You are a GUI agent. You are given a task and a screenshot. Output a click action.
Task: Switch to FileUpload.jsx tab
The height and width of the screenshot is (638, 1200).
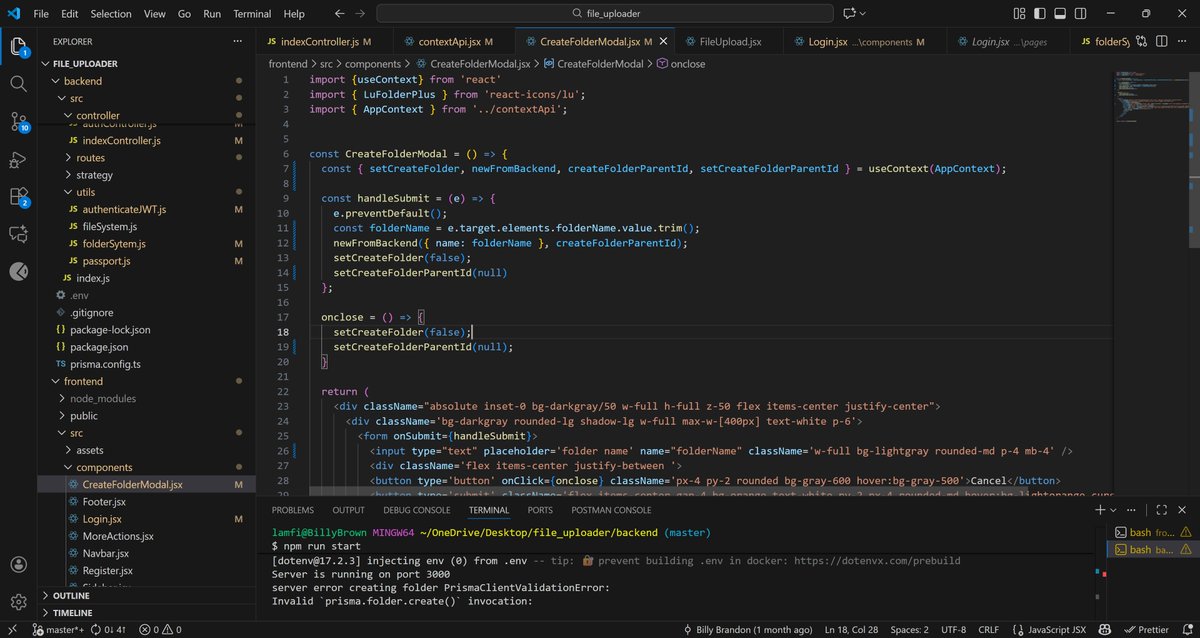tap(730, 42)
